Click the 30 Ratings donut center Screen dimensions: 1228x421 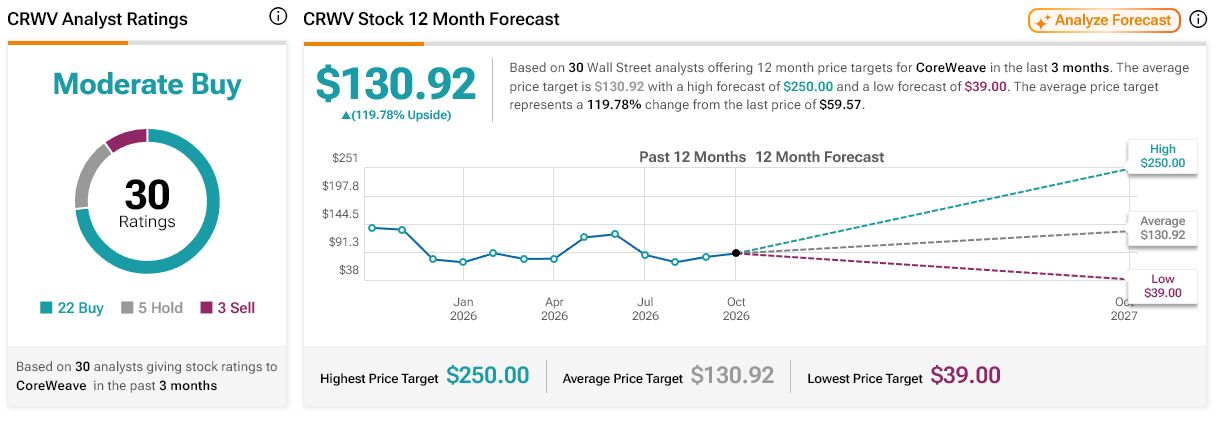pyautogui.click(x=147, y=203)
